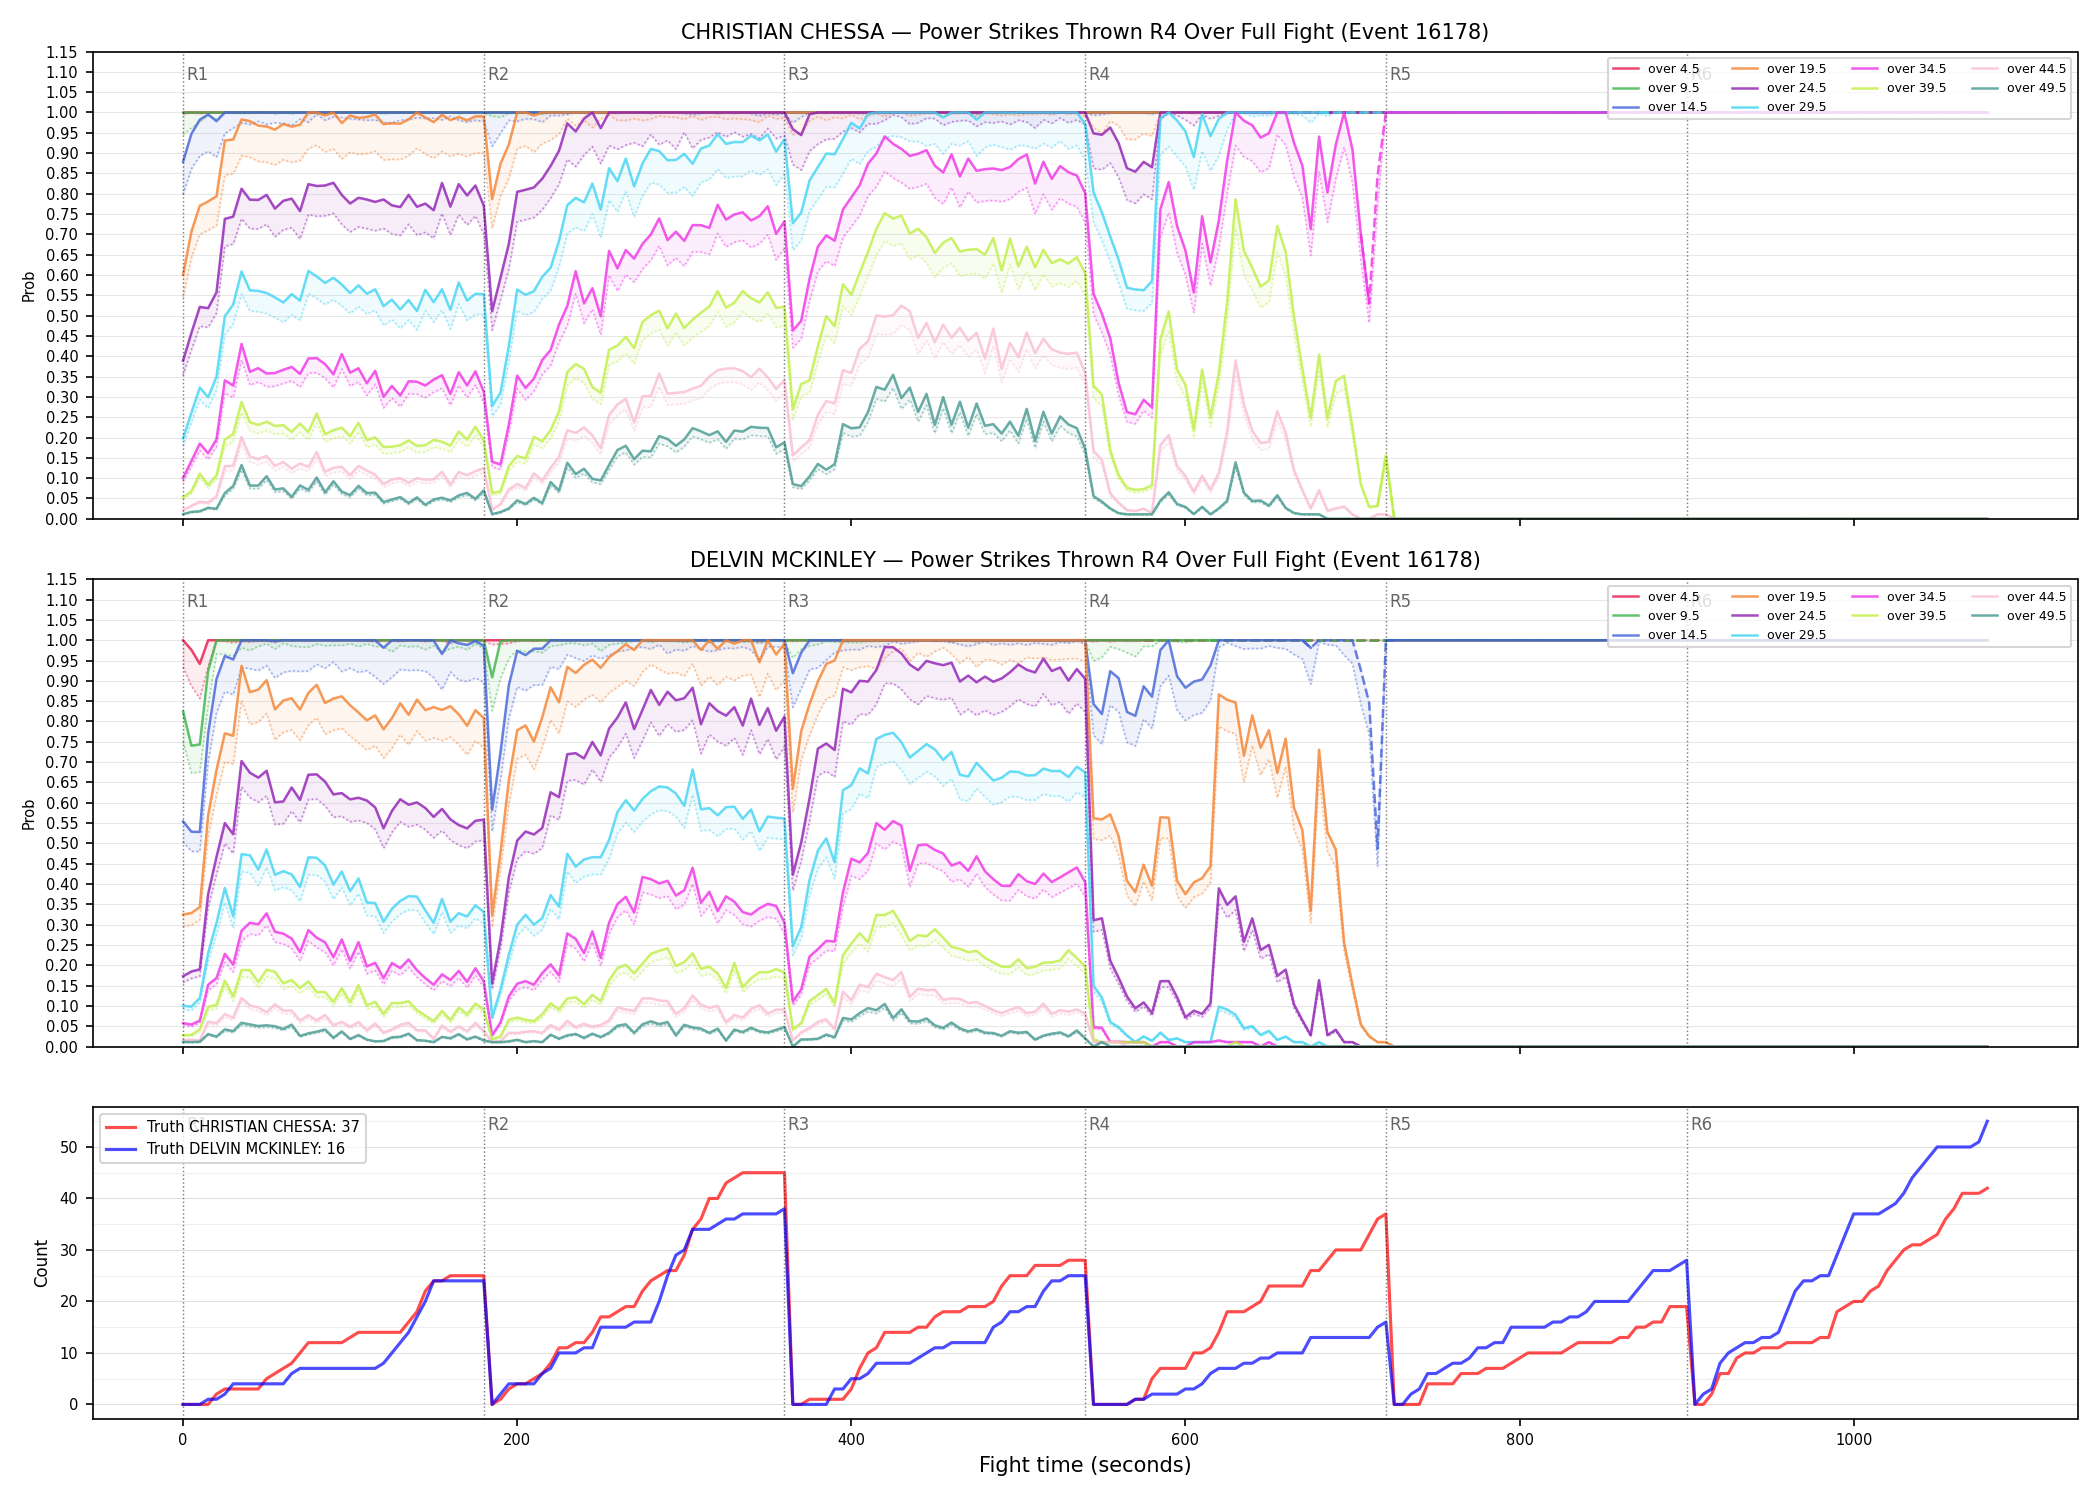Pick 'over 39.5' legend entry in McKinley chart
Viewport: 2100px width, 1500px height.
[1899, 616]
